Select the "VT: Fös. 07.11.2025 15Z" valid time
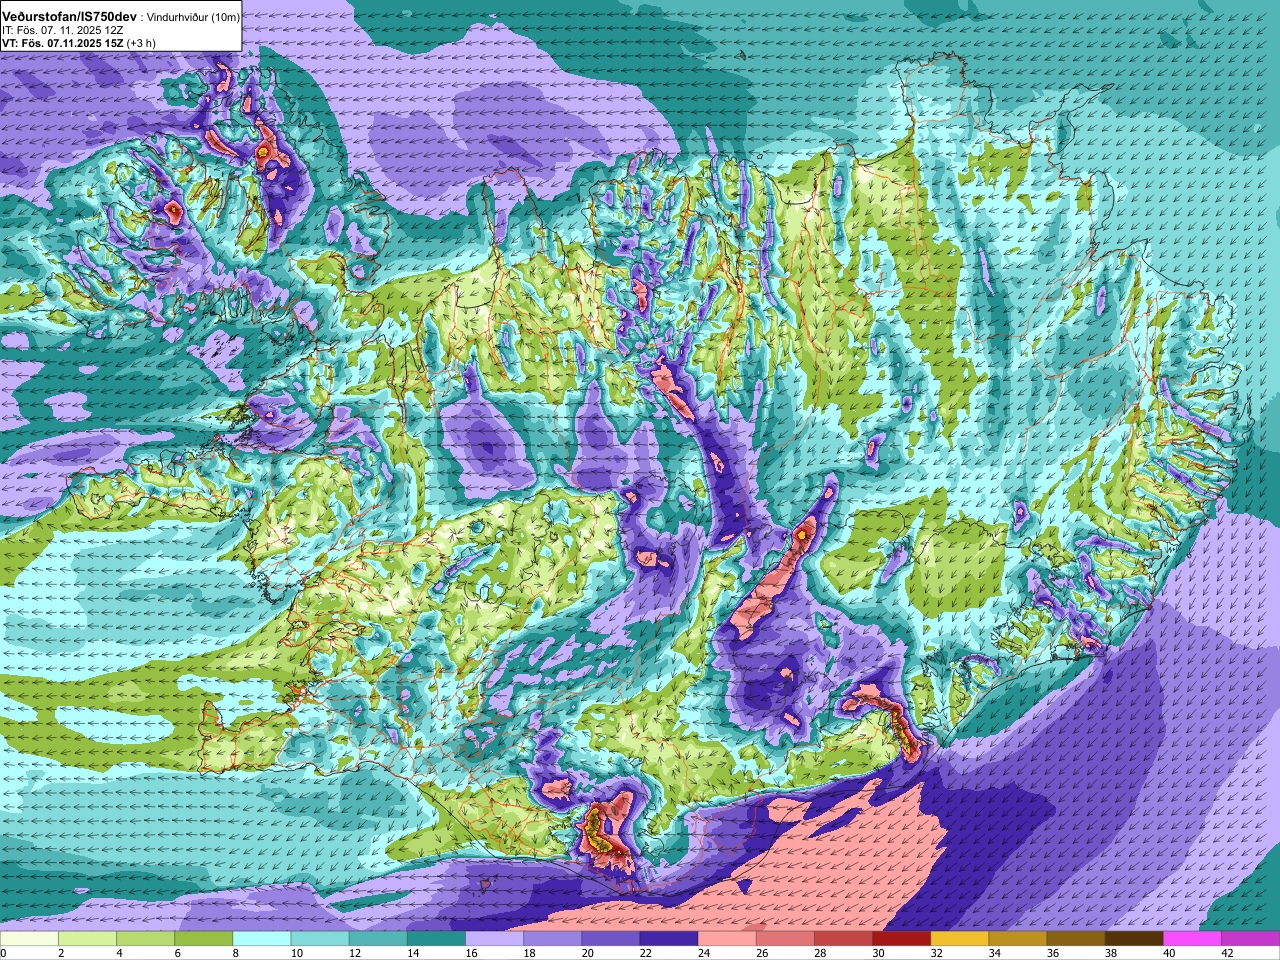The image size is (1280, 960). pyautogui.click(x=63, y=43)
